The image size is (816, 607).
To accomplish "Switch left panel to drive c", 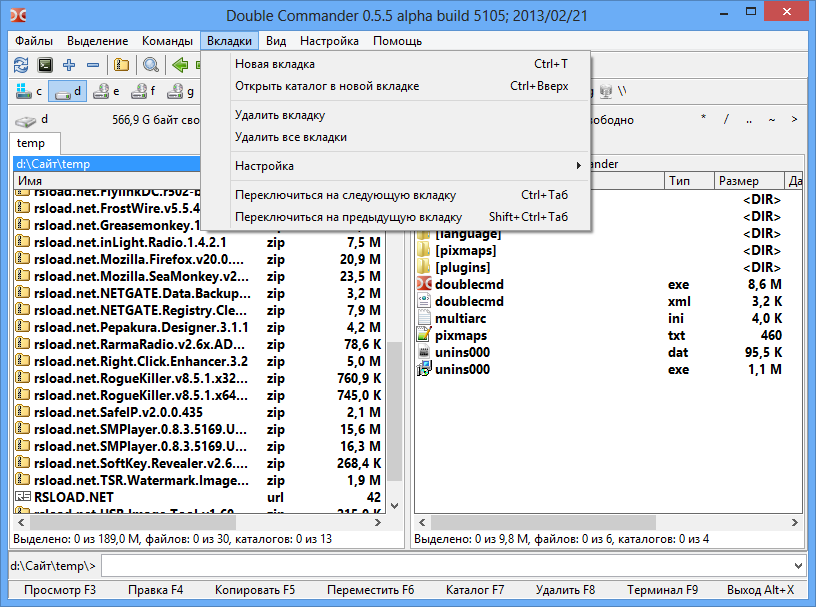I will pyautogui.click(x=29, y=92).
